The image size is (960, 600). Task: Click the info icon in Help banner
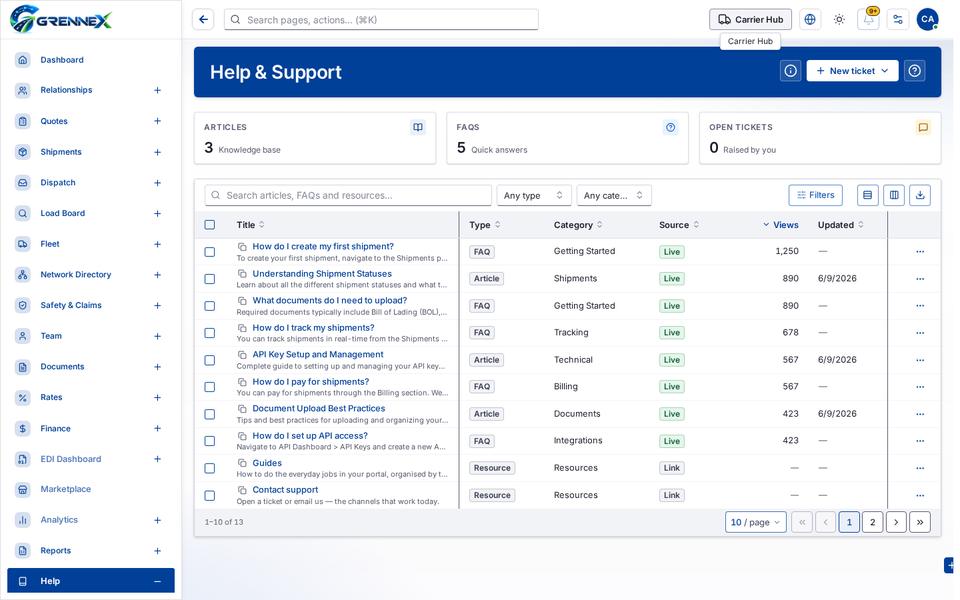tap(790, 71)
